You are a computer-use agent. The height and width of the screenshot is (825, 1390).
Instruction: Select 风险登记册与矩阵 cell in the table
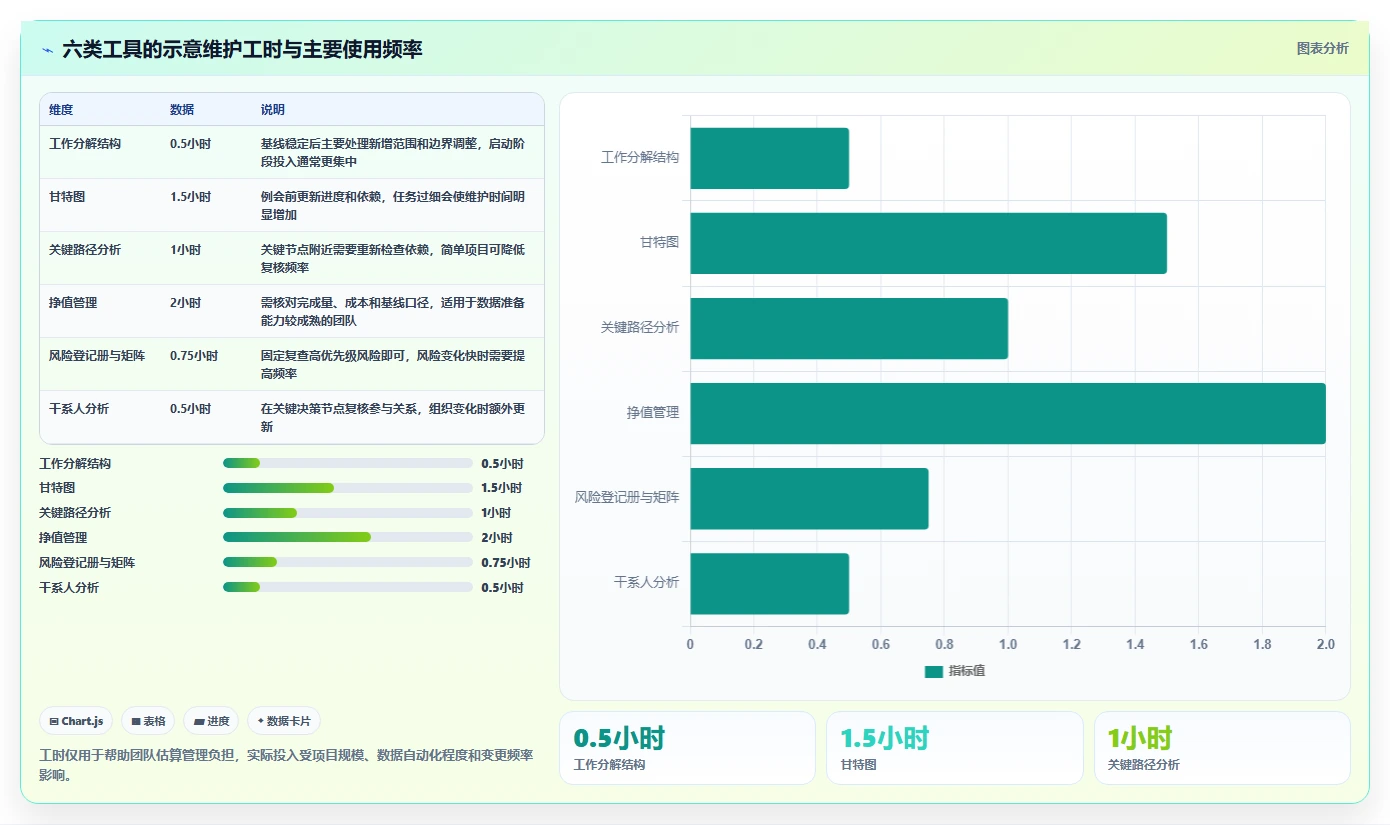[x=97, y=356]
